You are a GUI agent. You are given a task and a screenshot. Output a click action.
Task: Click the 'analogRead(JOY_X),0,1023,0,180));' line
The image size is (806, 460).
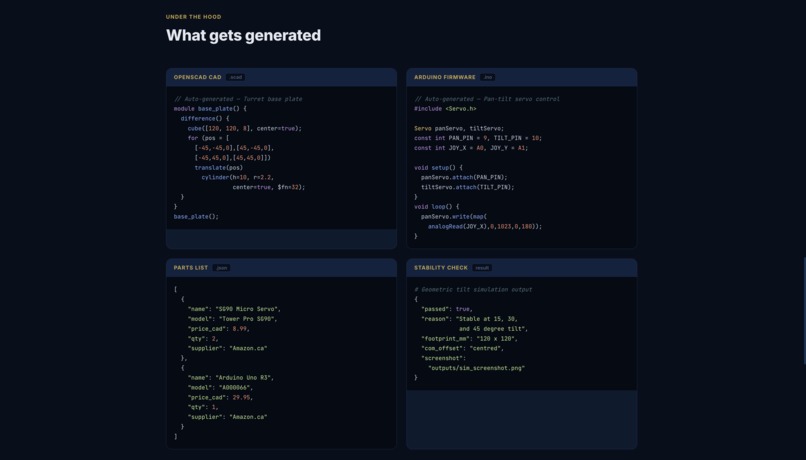coord(485,226)
